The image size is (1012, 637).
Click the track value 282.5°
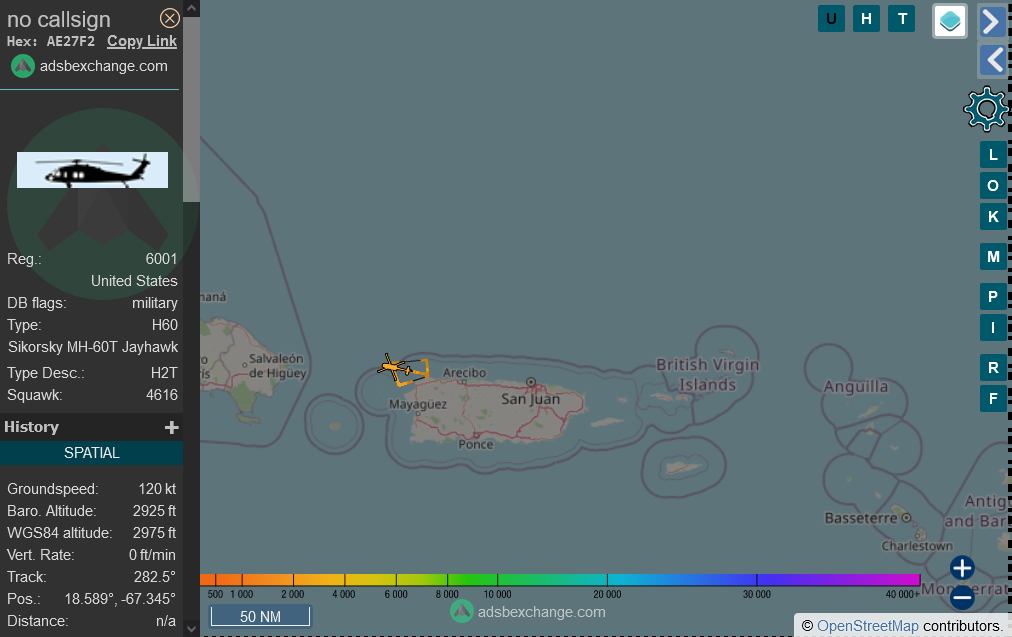pos(154,577)
